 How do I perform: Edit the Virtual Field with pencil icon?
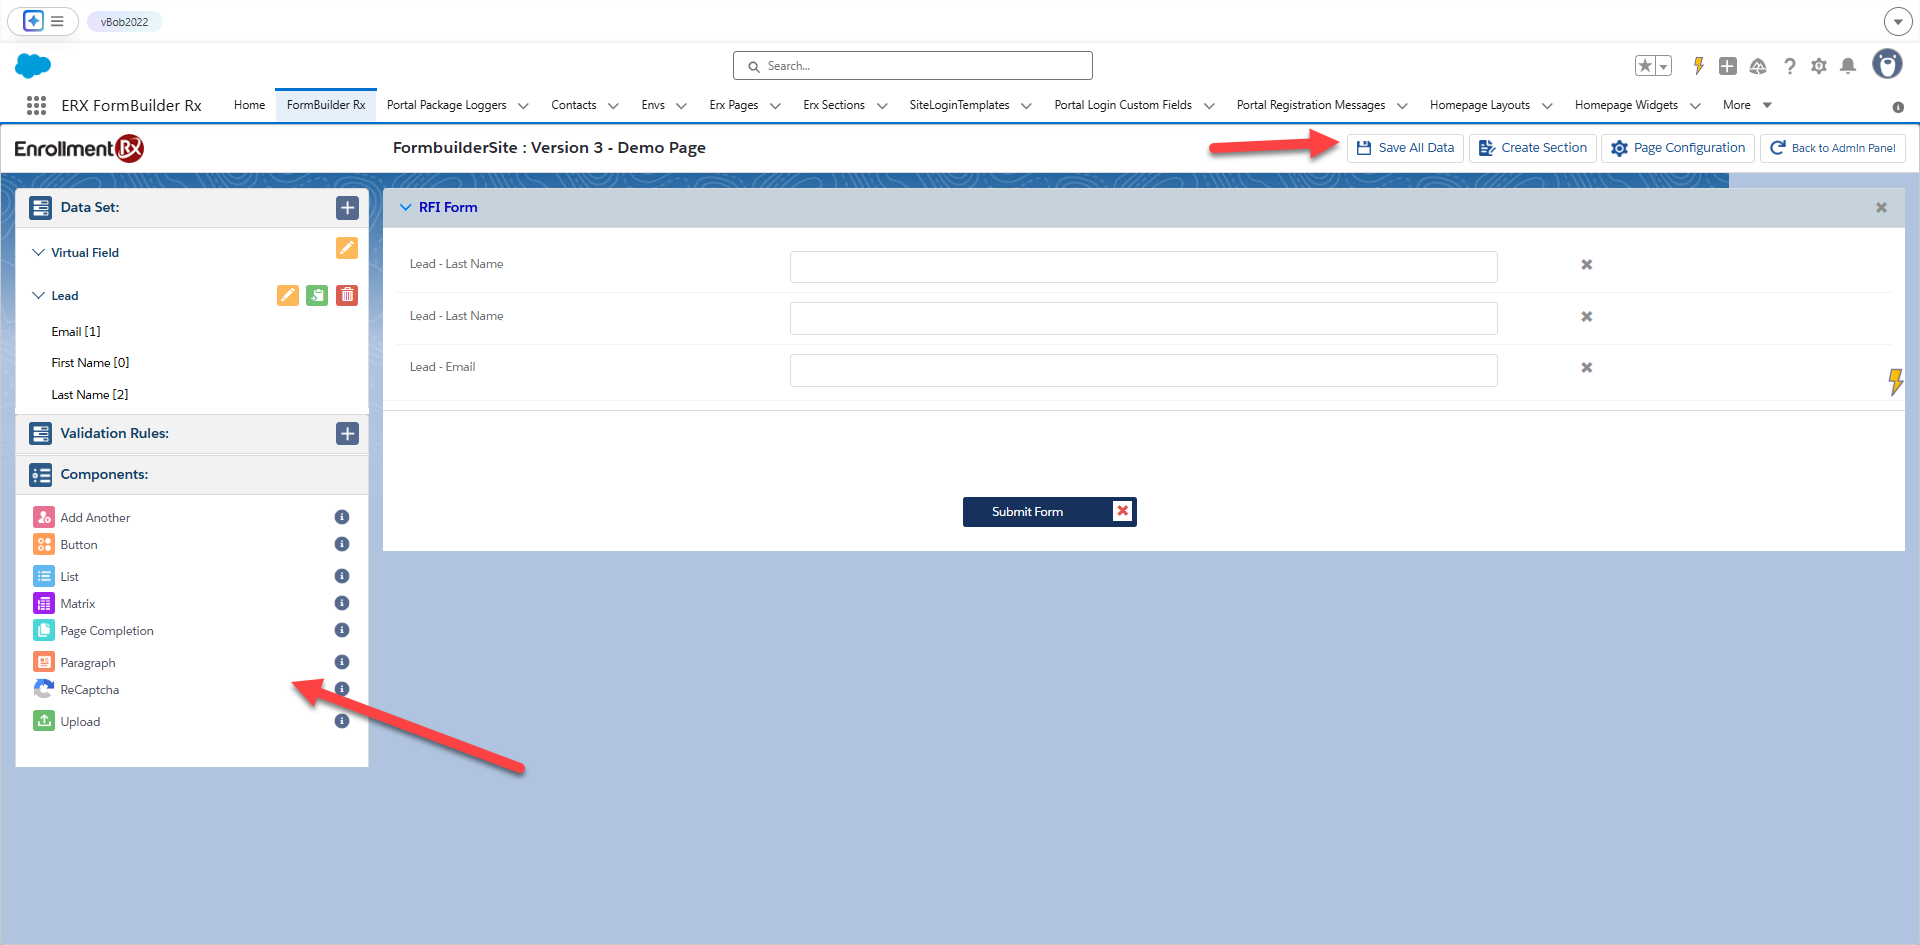pyautogui.click(x=346, y=248)
